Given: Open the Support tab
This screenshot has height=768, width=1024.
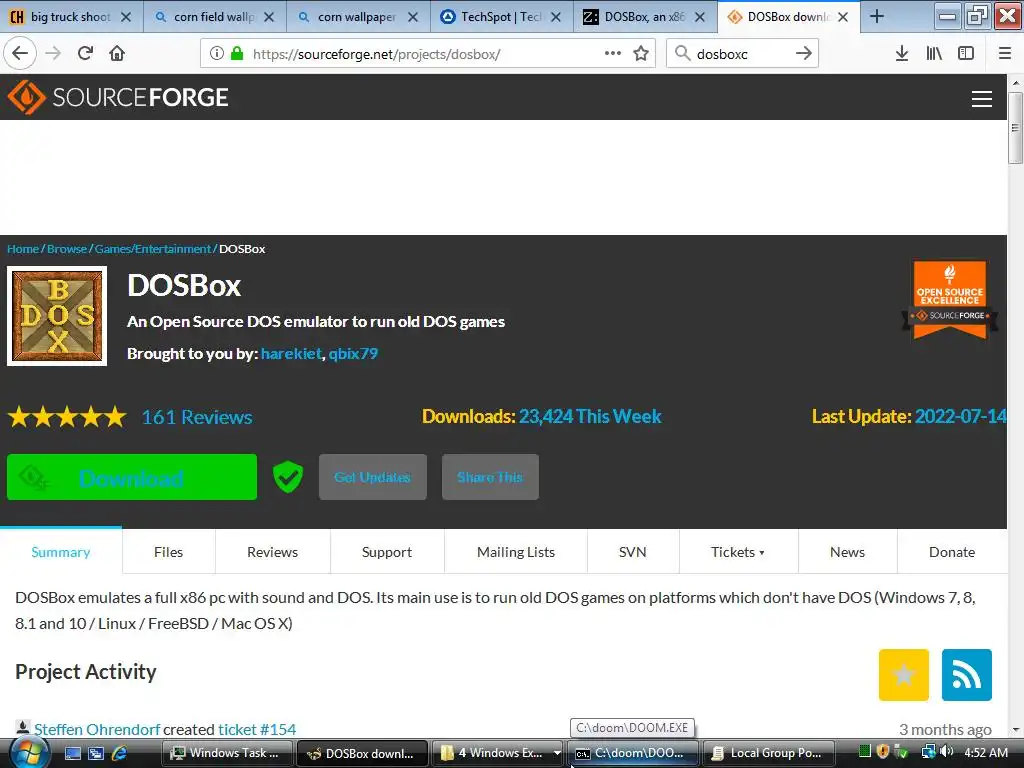Looking at the screenshot, I should point(387,552).
